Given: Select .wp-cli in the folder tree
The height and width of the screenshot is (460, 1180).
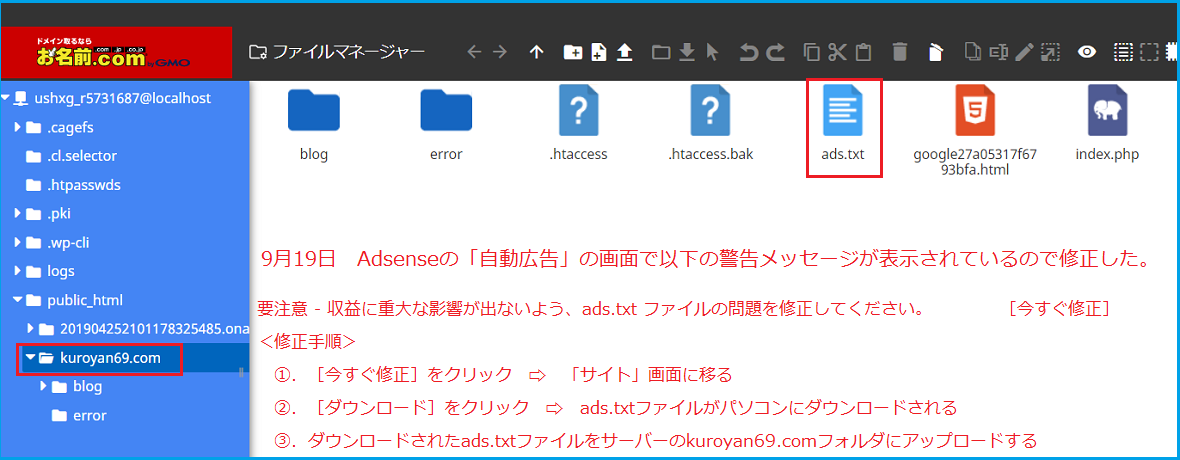Looking at the screenshot, I should pos(68,242).
